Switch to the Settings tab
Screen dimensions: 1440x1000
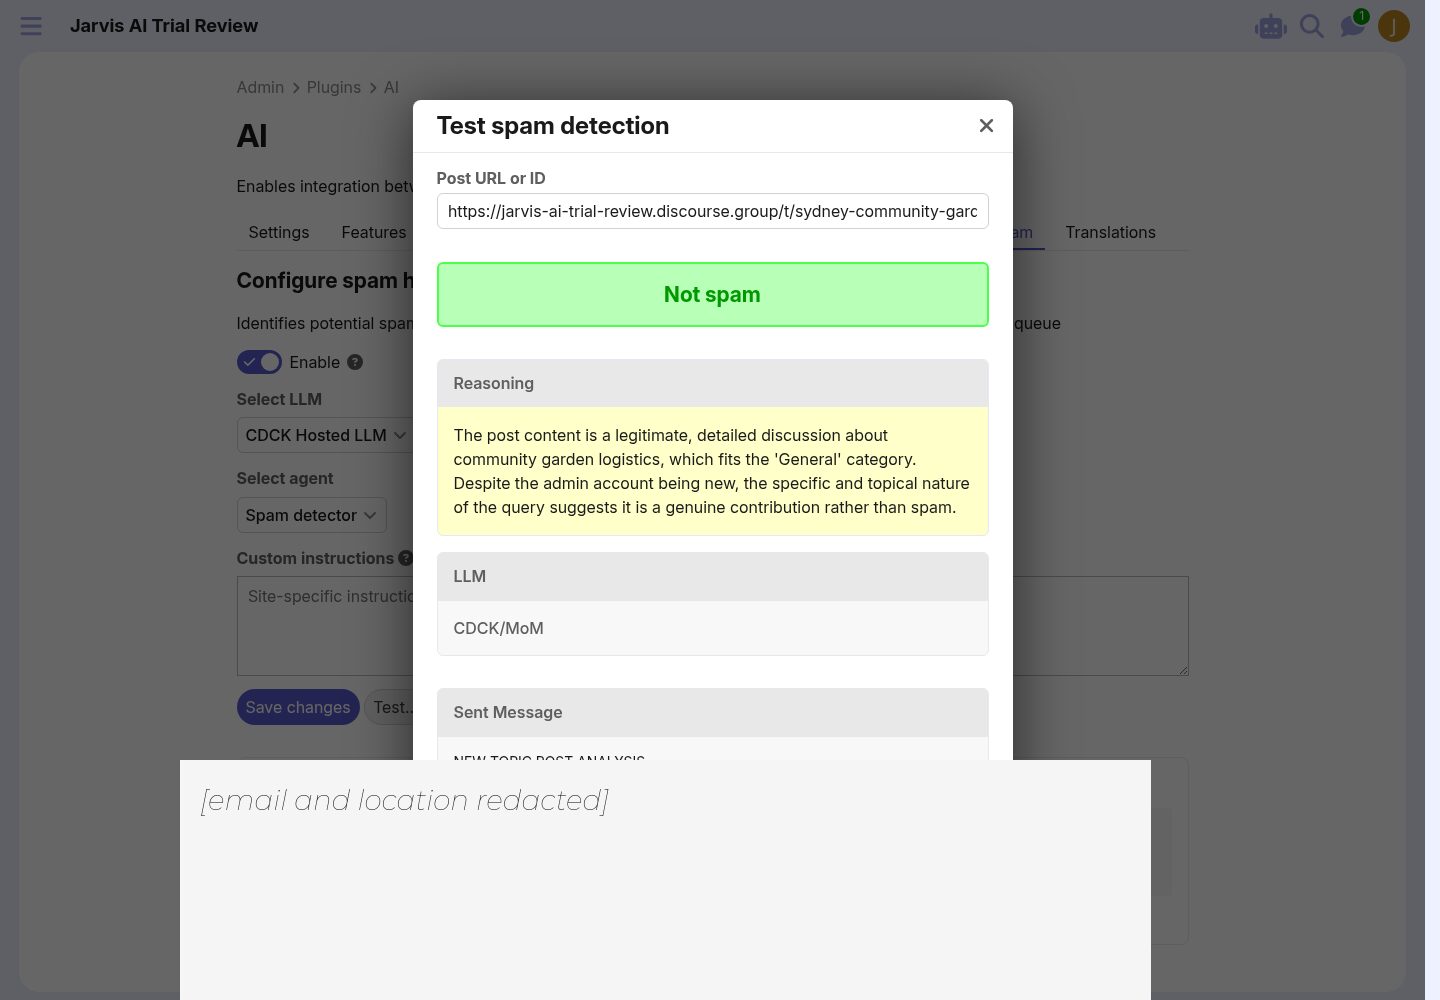tap(278, 232)
